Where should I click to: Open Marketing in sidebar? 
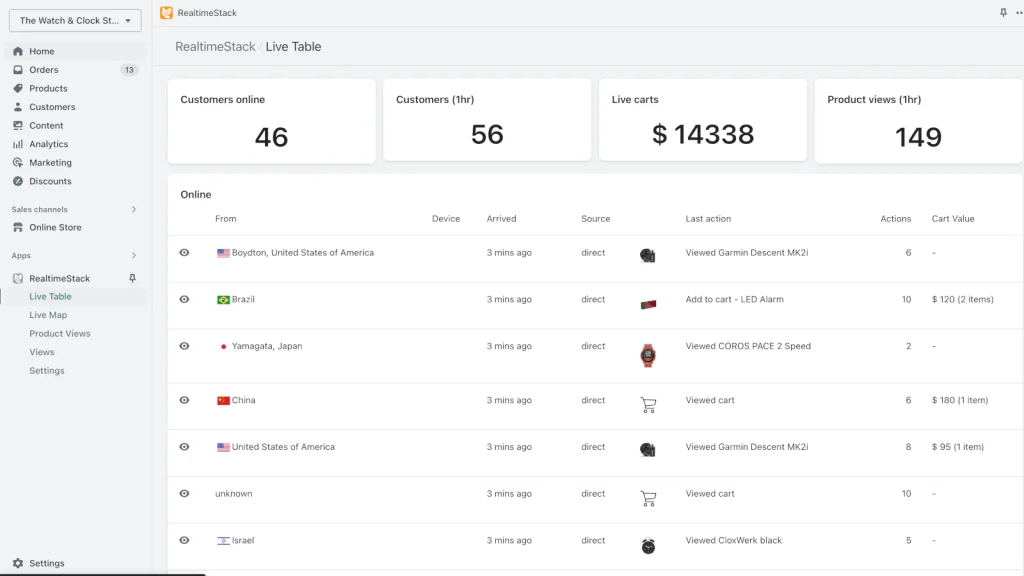(x=50, y=163)
